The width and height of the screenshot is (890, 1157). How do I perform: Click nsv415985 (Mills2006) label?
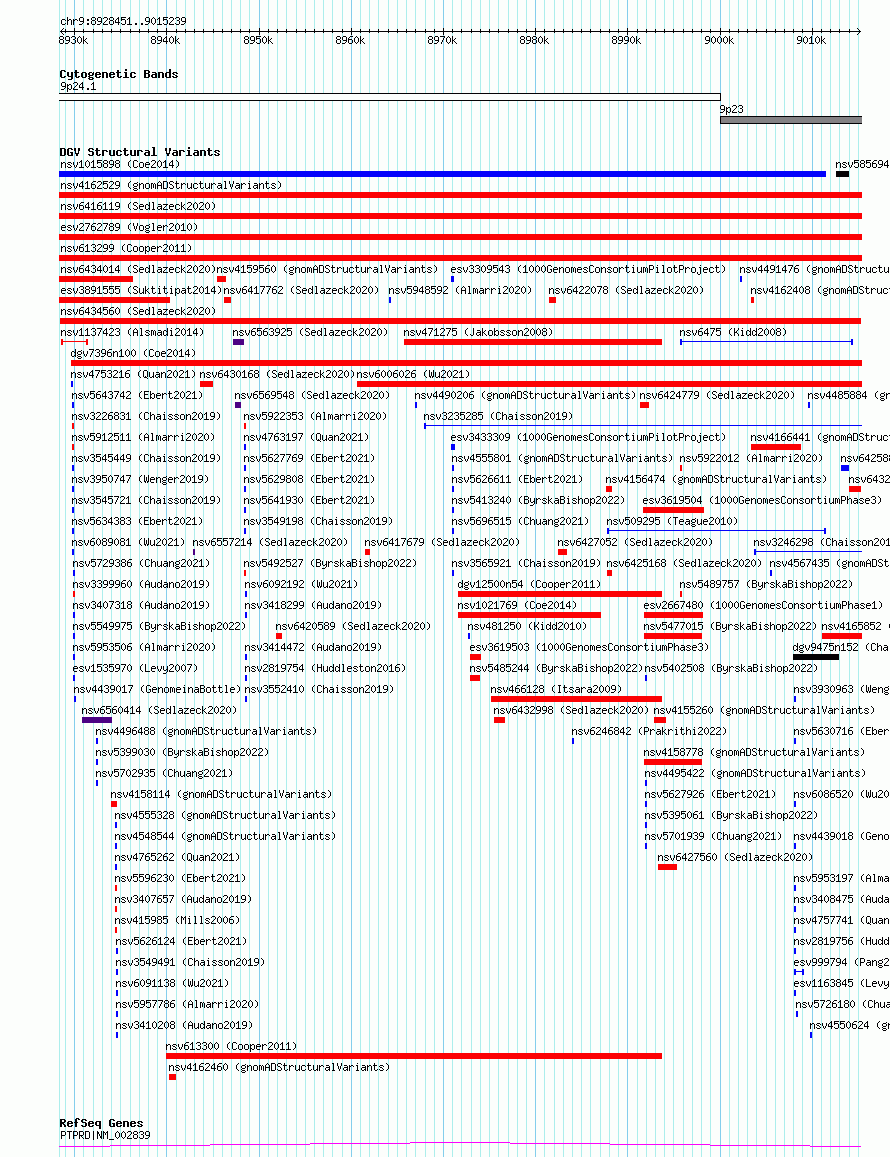pos(178,921)
